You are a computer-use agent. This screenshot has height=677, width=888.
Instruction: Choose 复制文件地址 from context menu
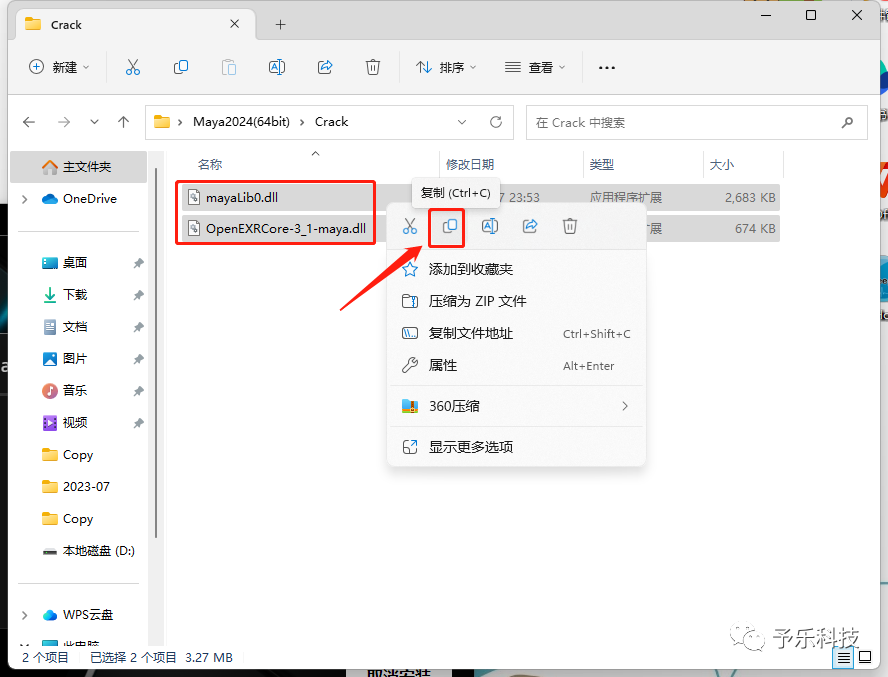click(516, 334)
